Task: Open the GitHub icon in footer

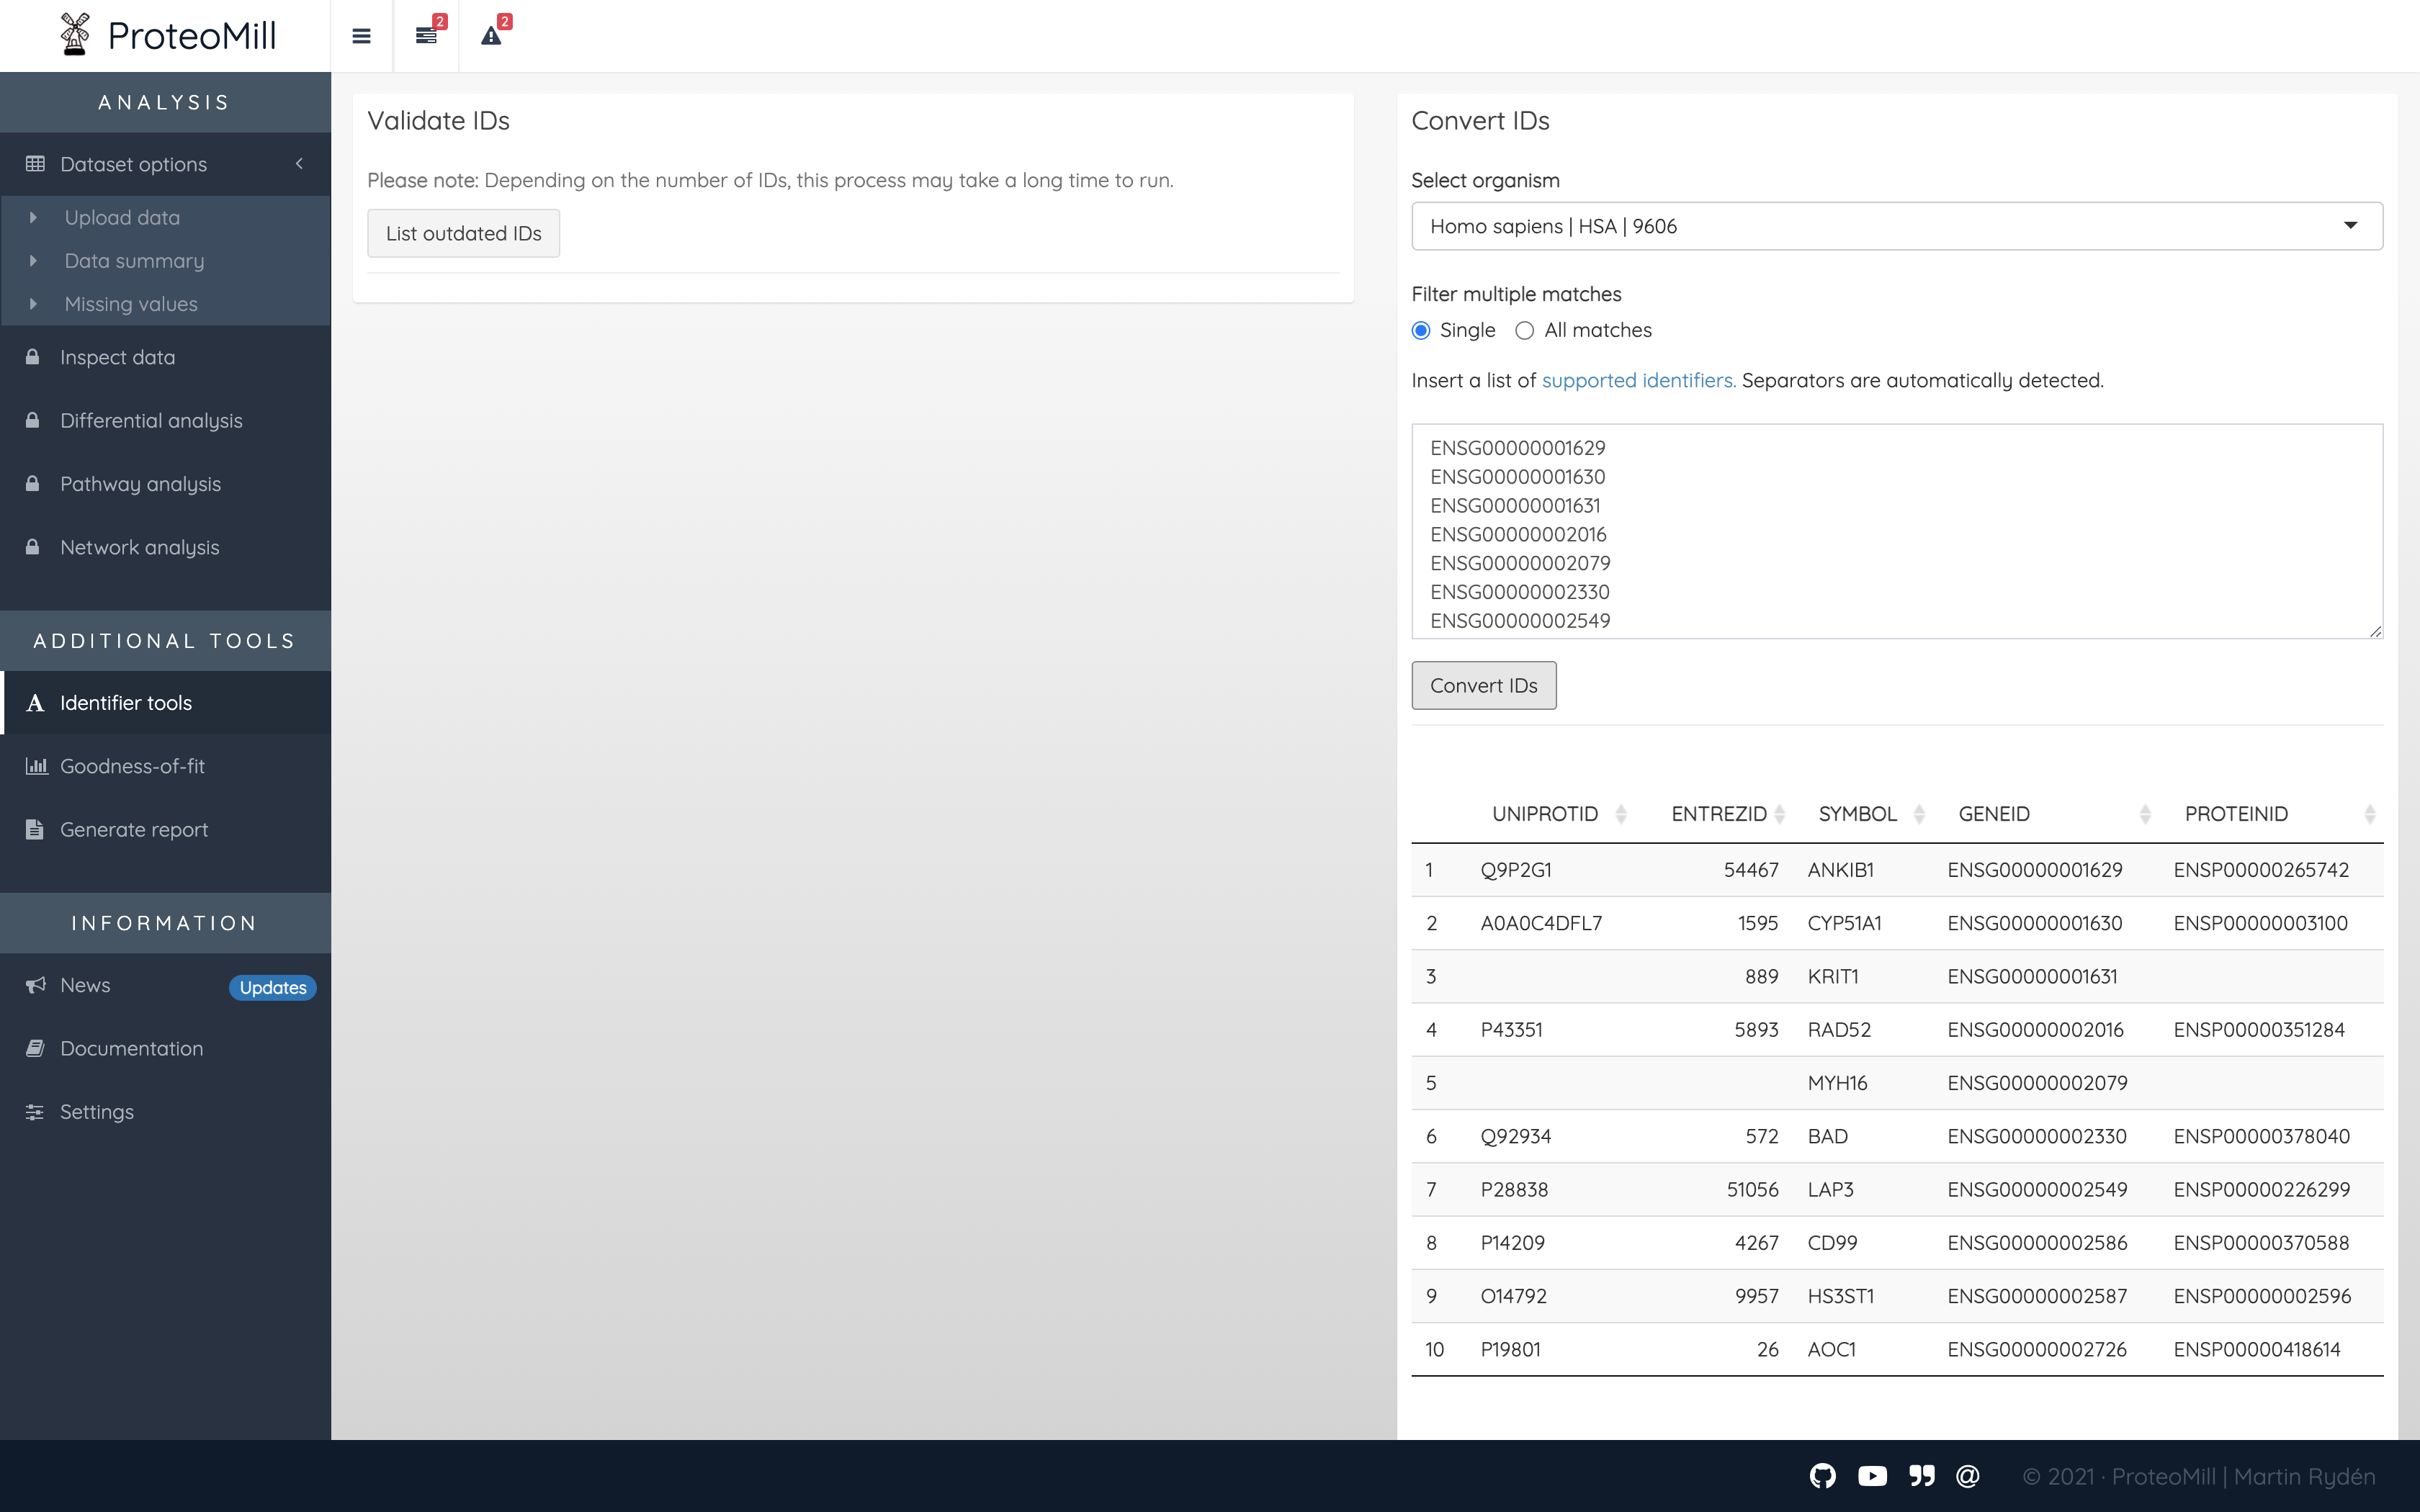Action: 1822,1476
